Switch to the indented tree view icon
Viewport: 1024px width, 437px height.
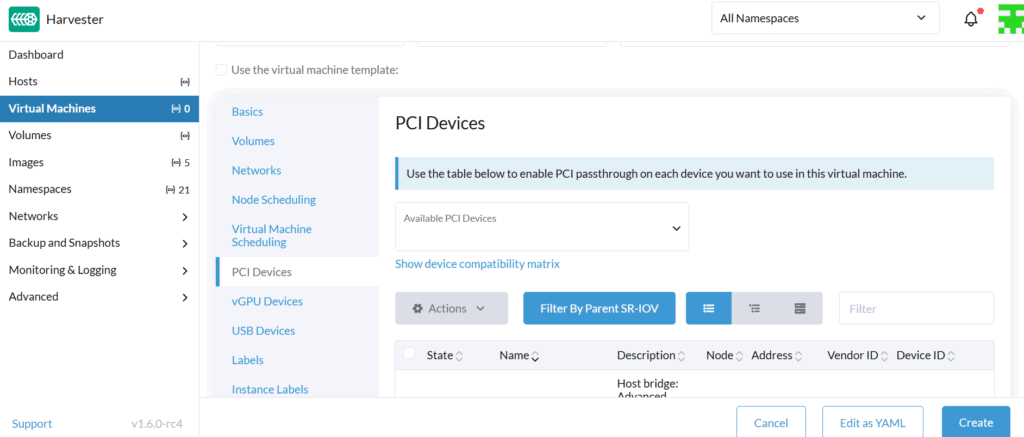tap(754, 309)
